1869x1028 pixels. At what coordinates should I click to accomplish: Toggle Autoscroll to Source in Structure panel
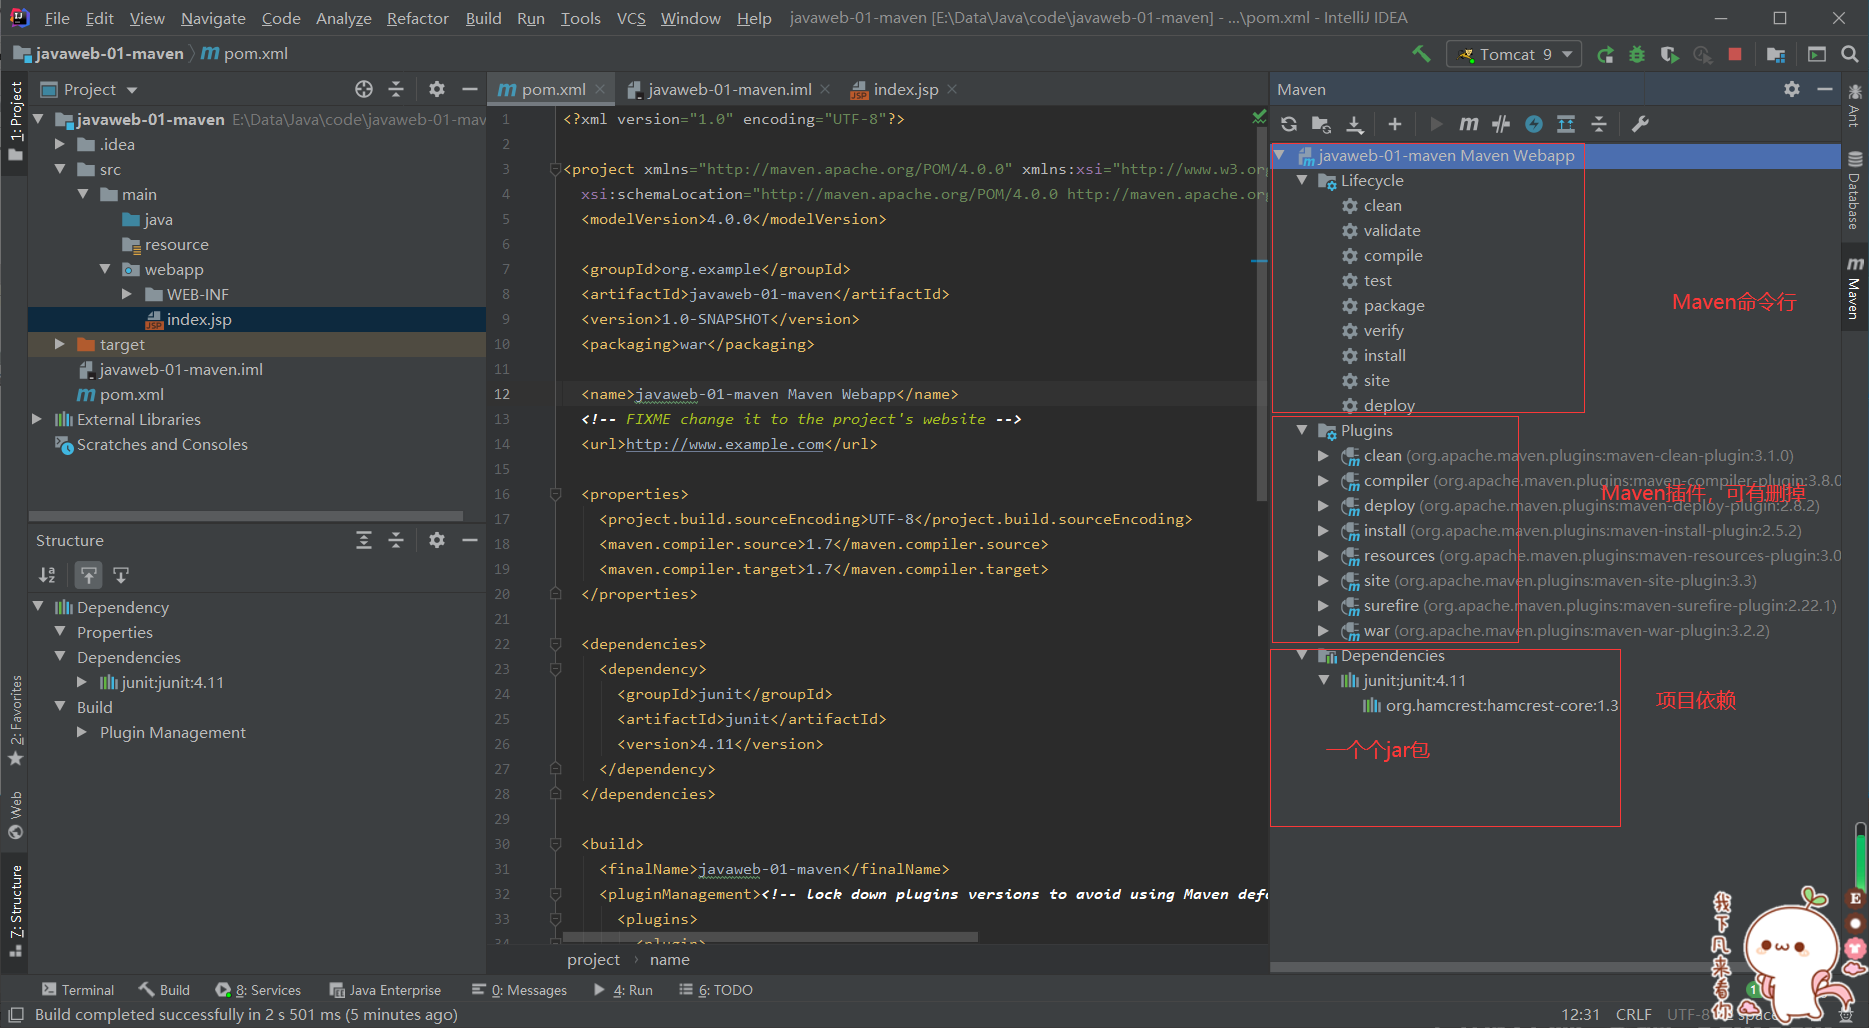89,575
